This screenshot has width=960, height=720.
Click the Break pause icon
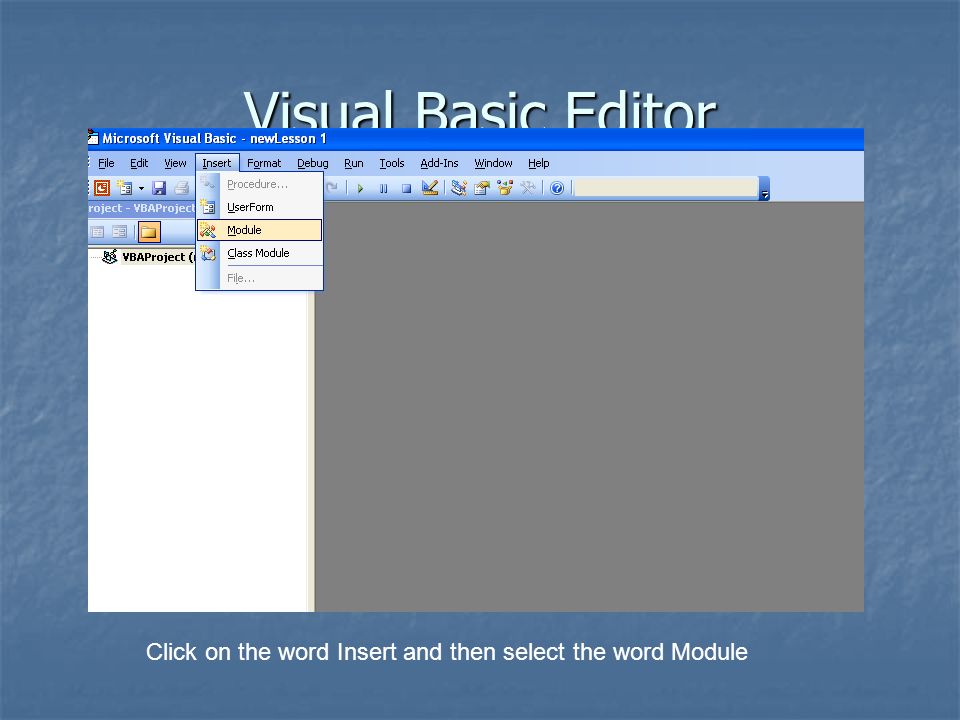(383, 189)
